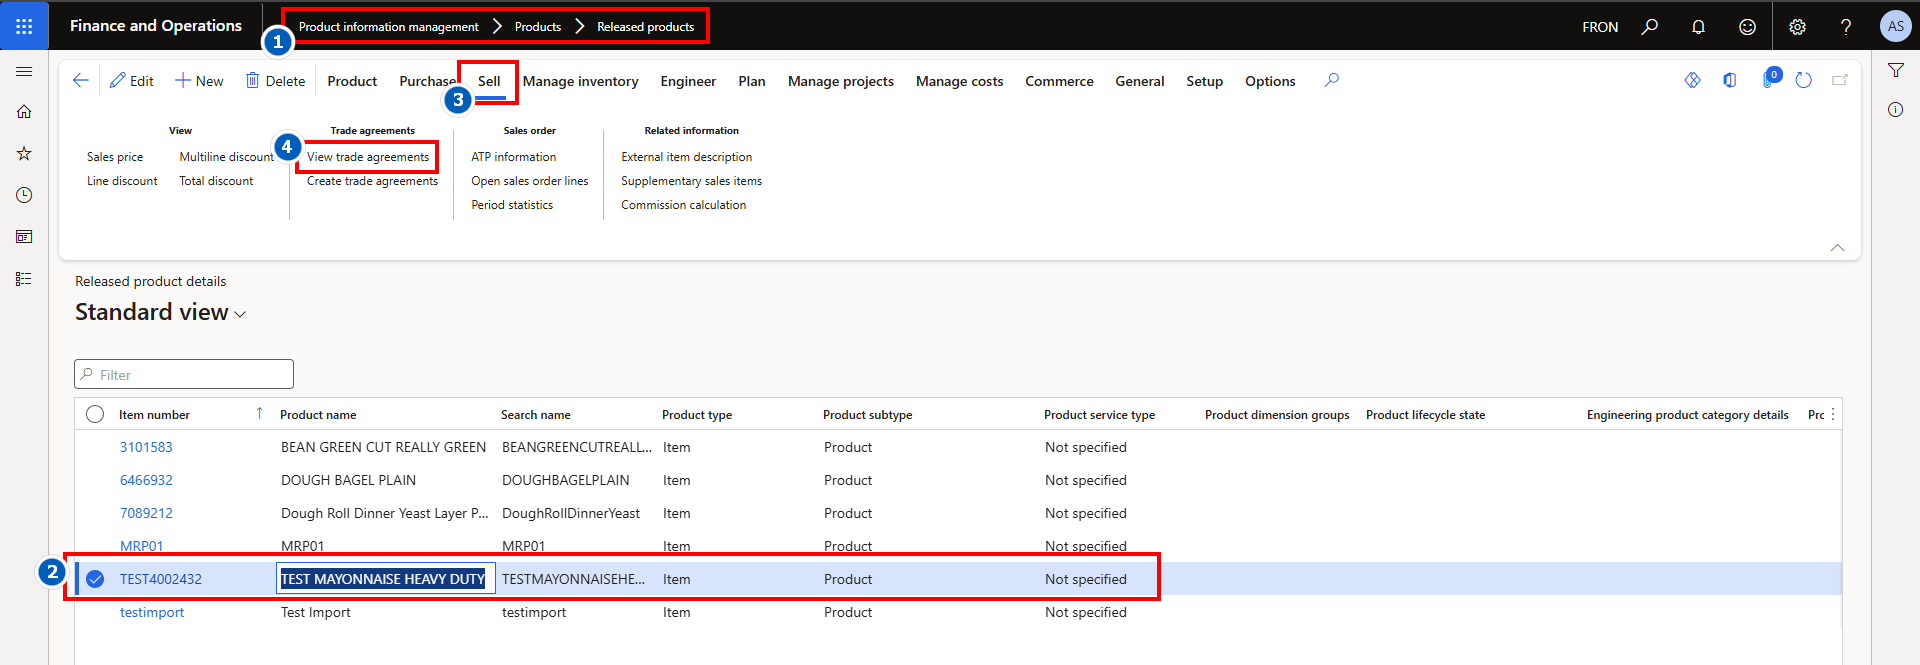1920x665 pixels.
Task: Open Favorites star in left sidebar
Action: tap(24, 153)
